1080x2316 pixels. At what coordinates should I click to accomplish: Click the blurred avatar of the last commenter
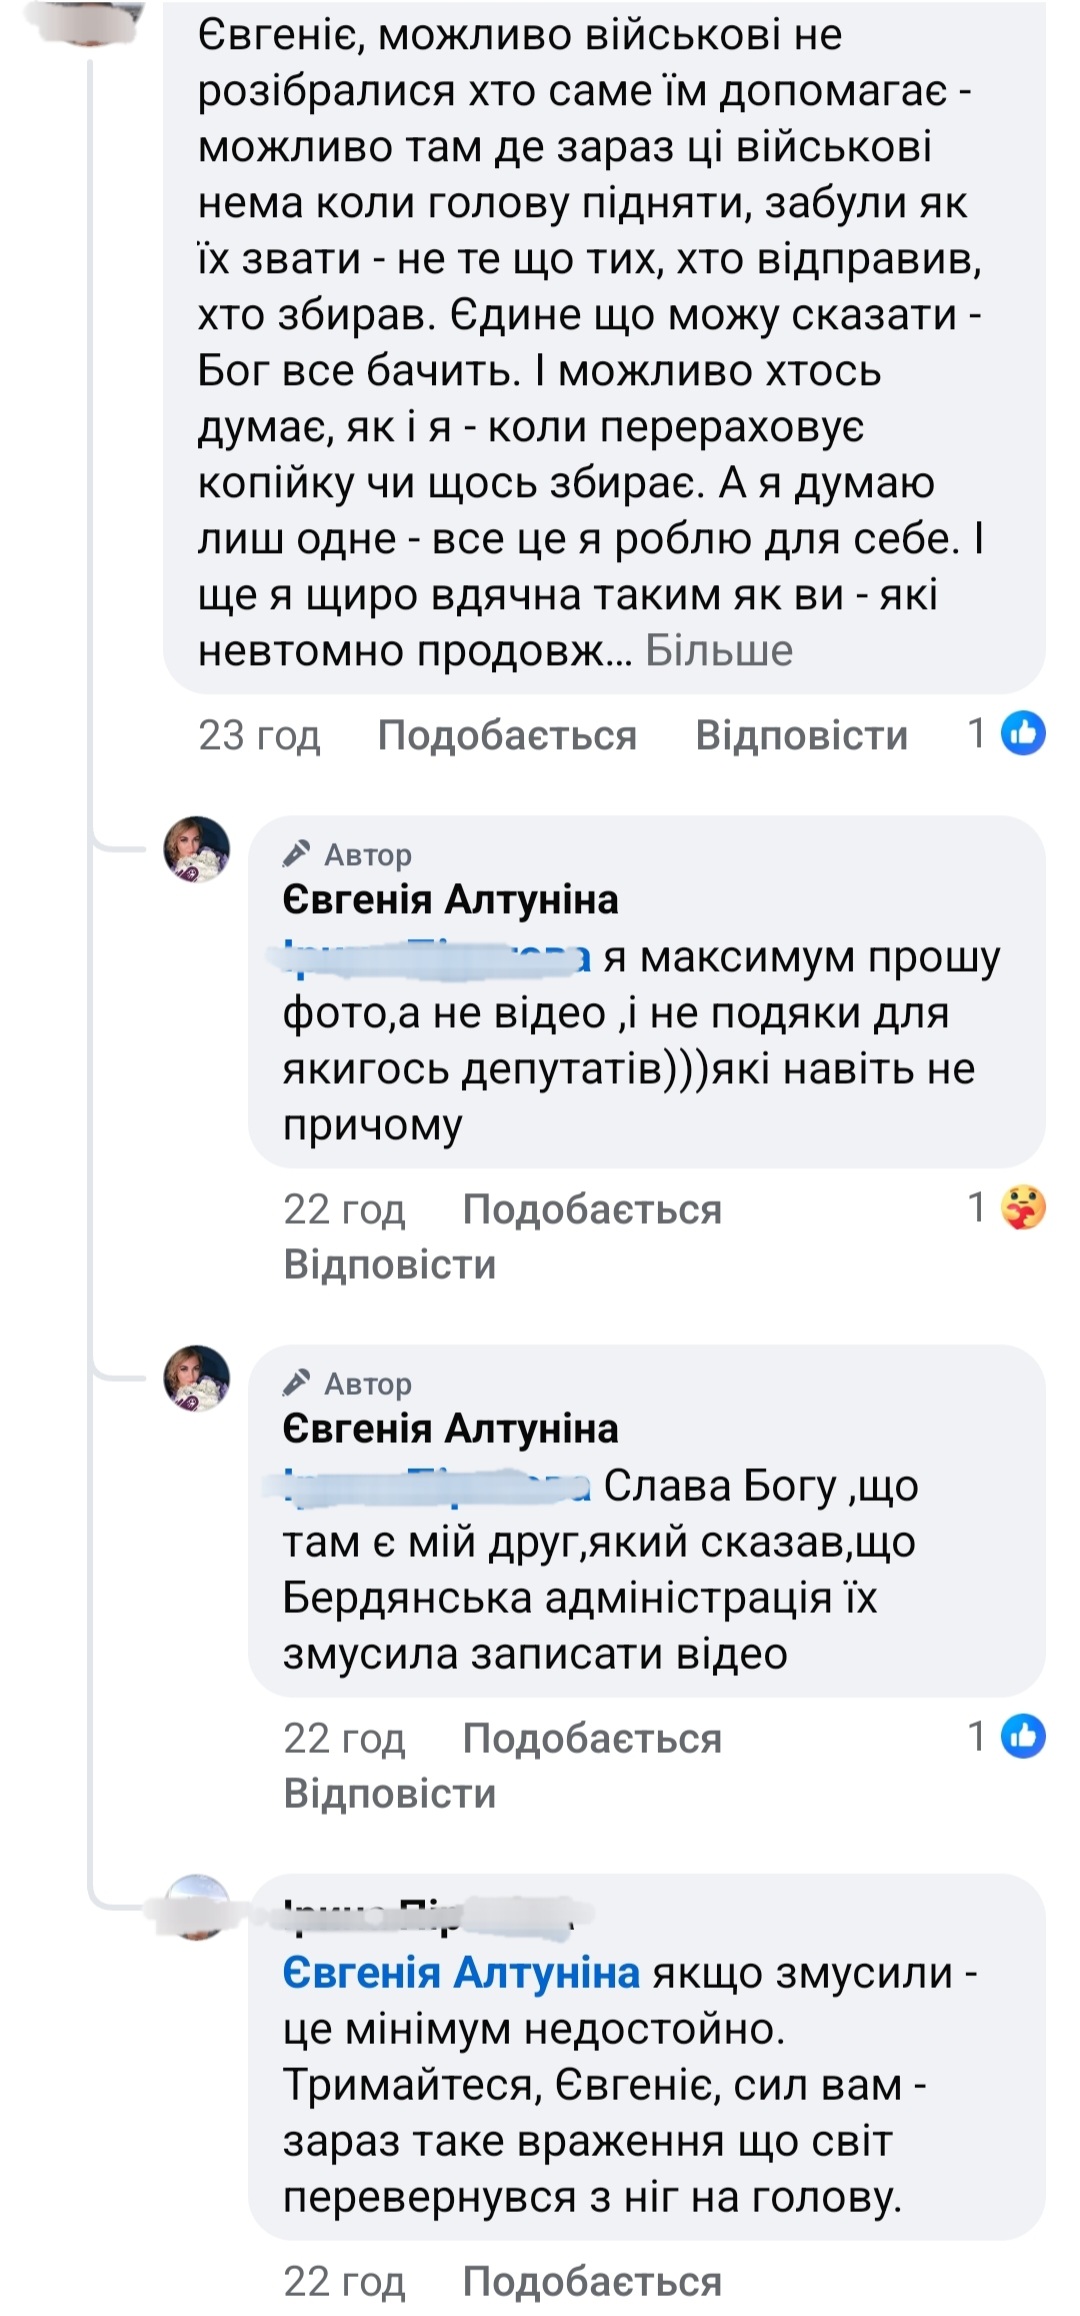(x=197, y=1908)
